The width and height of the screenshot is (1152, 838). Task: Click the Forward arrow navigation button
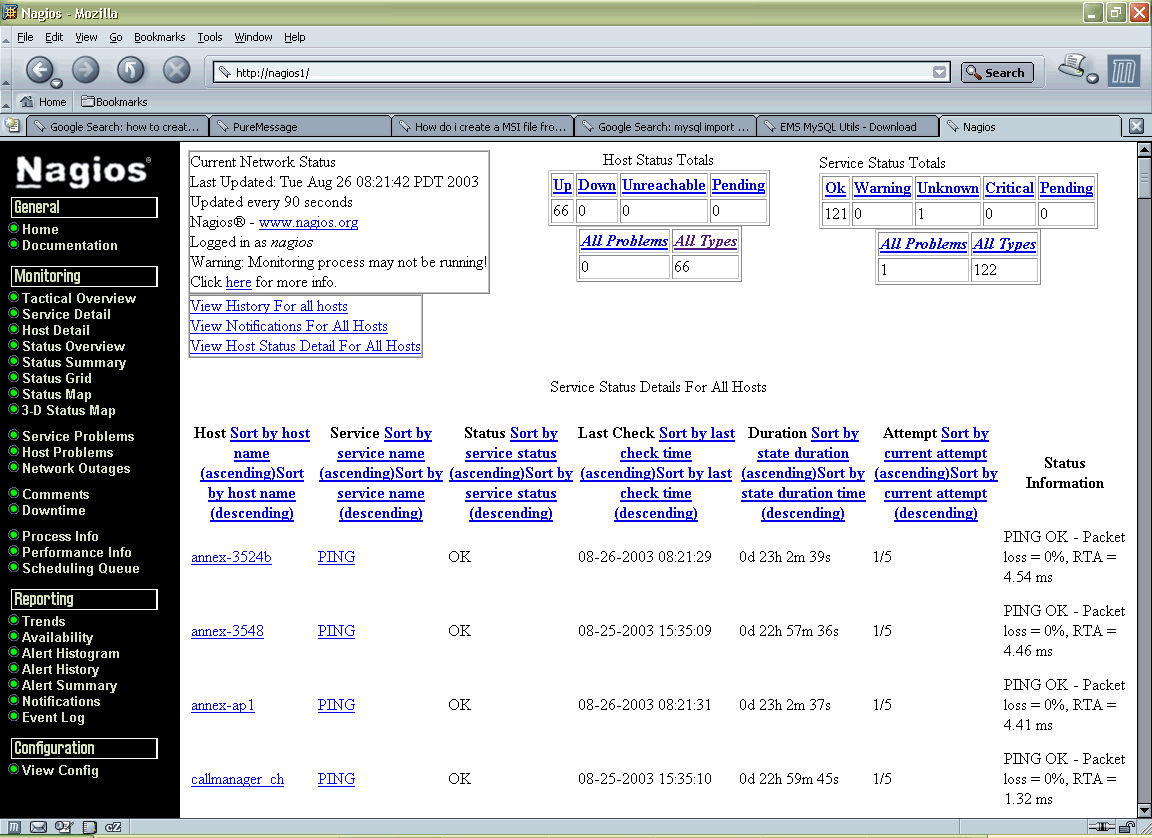pos(85,71)
